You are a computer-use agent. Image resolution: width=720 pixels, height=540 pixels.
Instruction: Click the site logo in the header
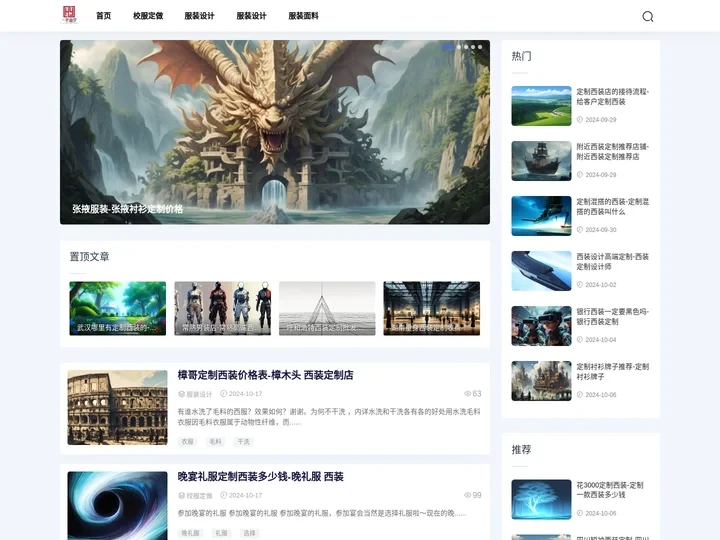pyautogui.click(x=69, y=15)
